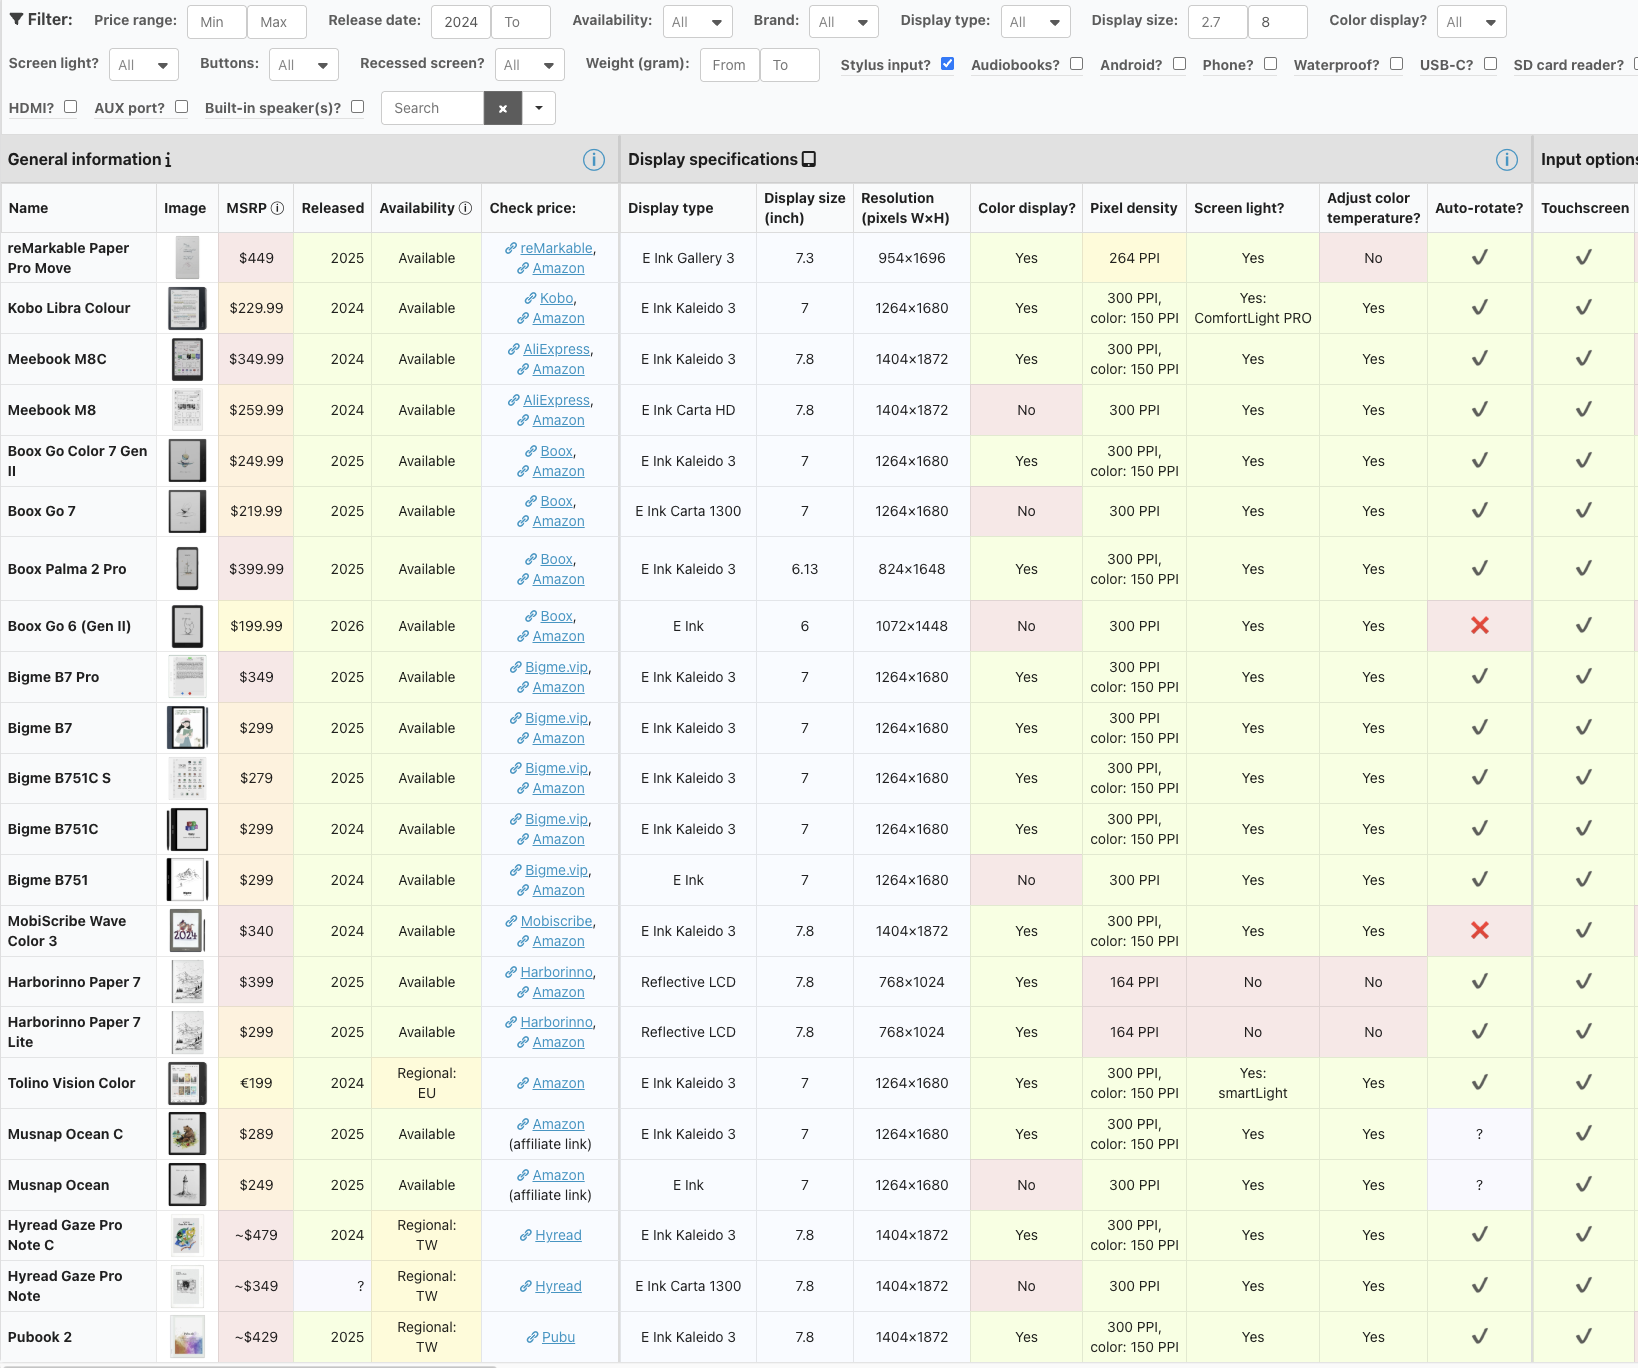Click the touchscreen checkmark for Pubook 2
The image size is (1638, 1368).
tap(1584, 1337)
